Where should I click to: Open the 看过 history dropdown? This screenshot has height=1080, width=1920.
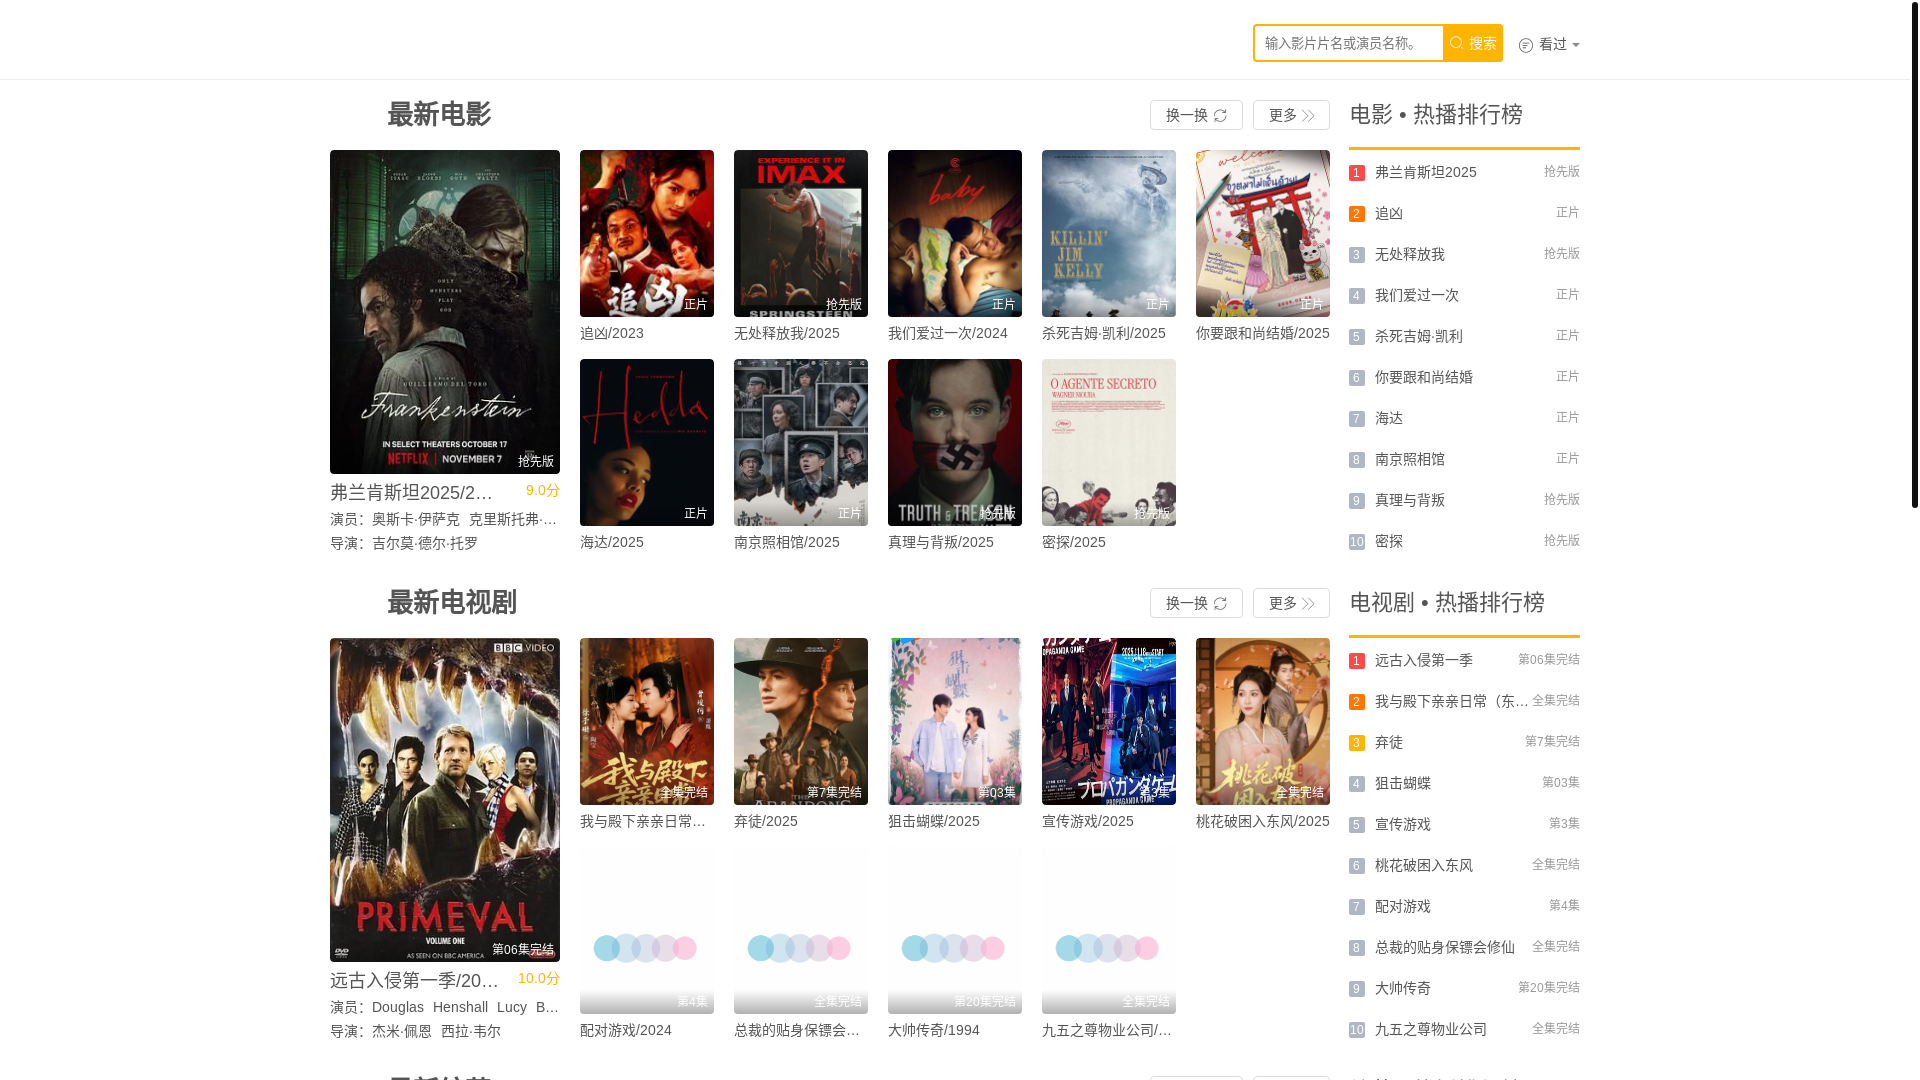(x=1549, y=44)
